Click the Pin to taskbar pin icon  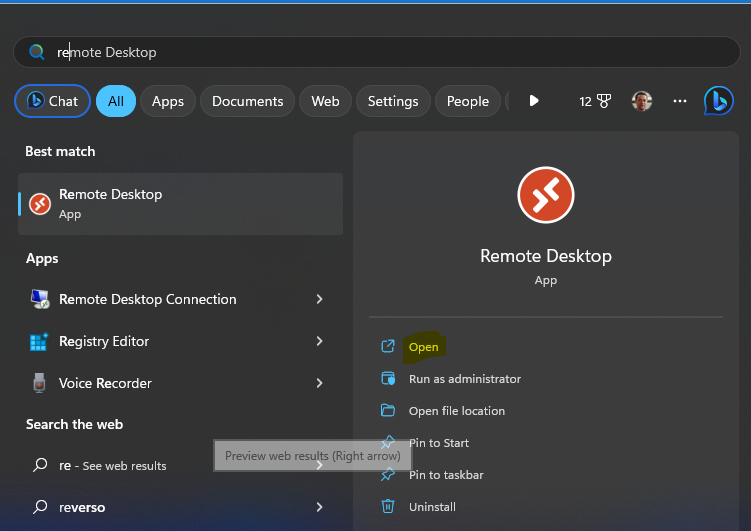(388, 475)
